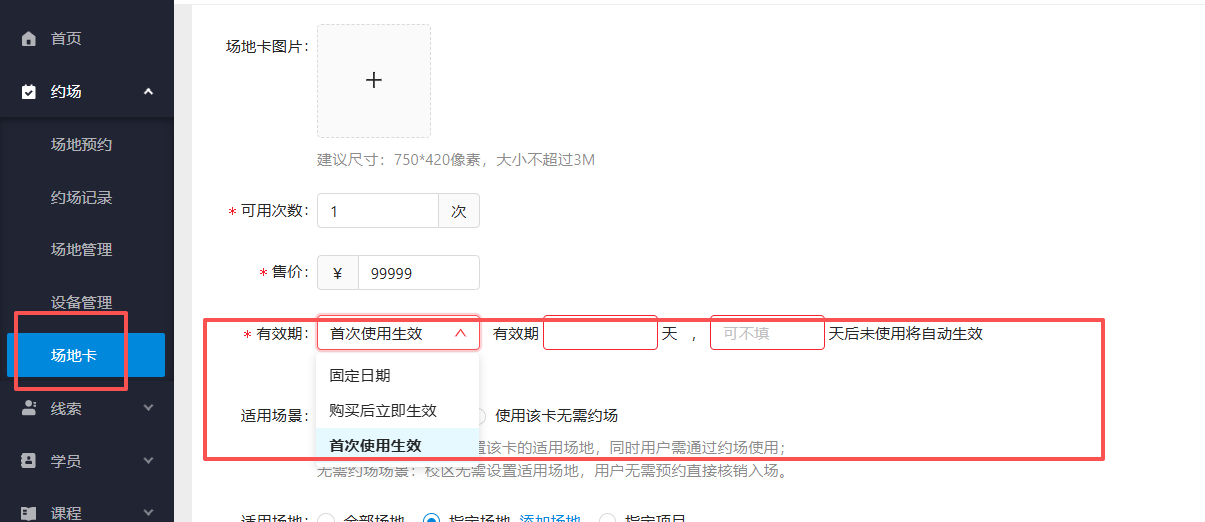This screenshot has width=1205, height=522.
Task: Click the 售价 price input field
Action: tap(418, 273)
